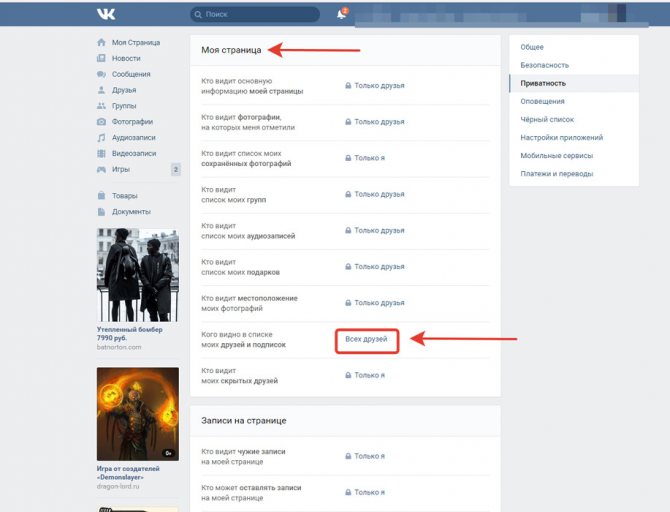This screenshot has height=512, width=670.
Task: Click the Фотографии camera icon
Action: pyautogui.click(x=101, y=122)
